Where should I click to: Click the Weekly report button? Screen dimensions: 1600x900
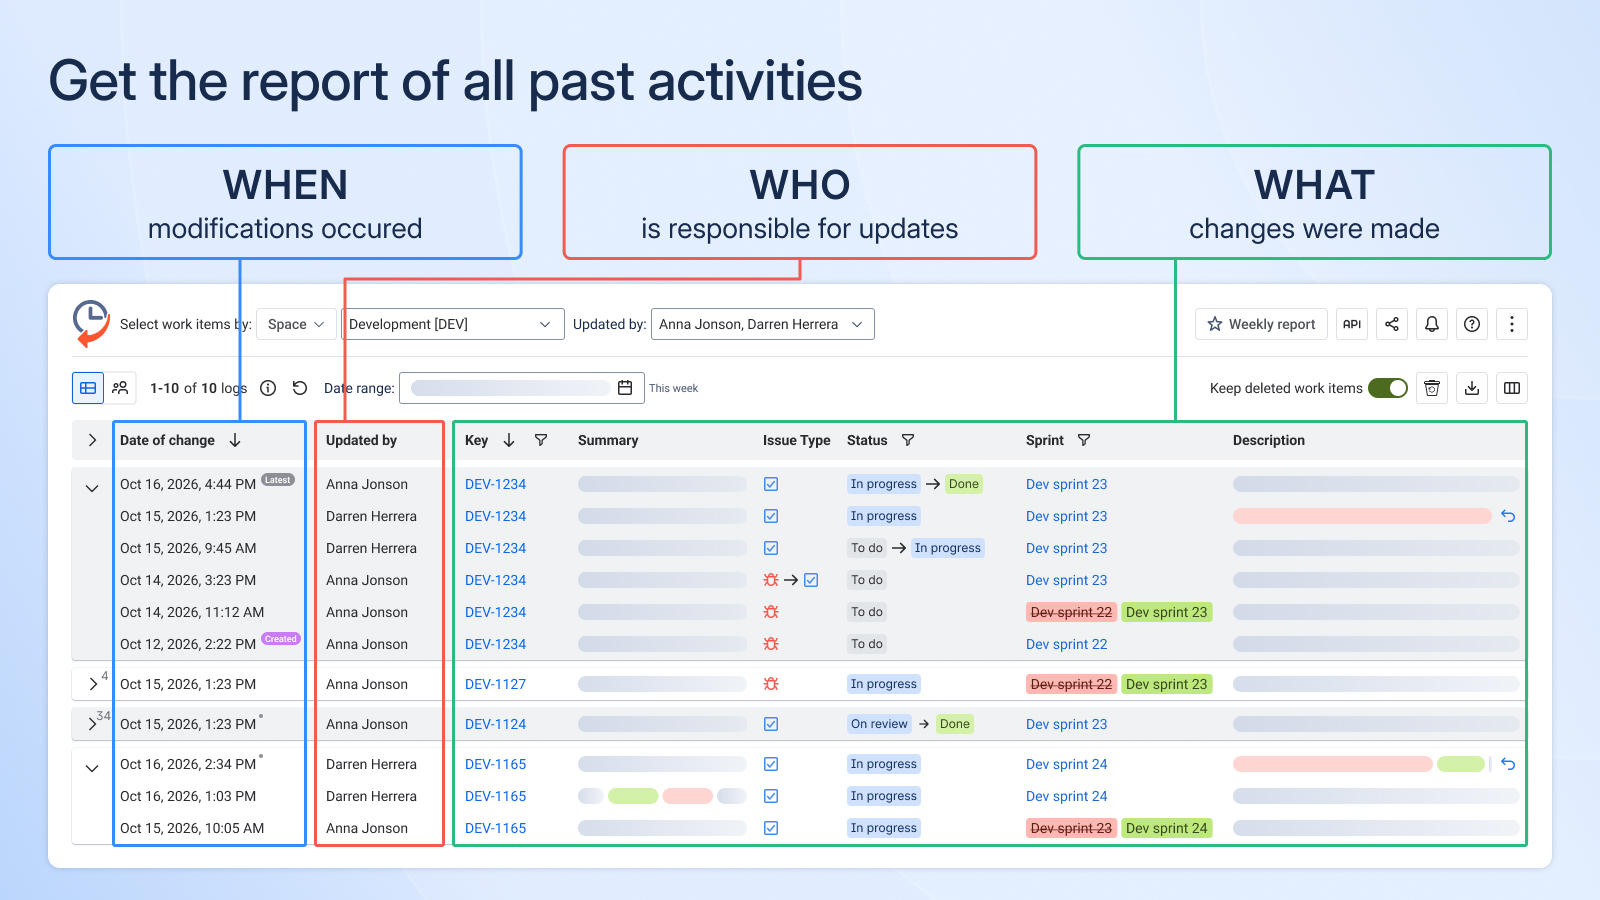pyautogui.click(x=1261, y=324)
